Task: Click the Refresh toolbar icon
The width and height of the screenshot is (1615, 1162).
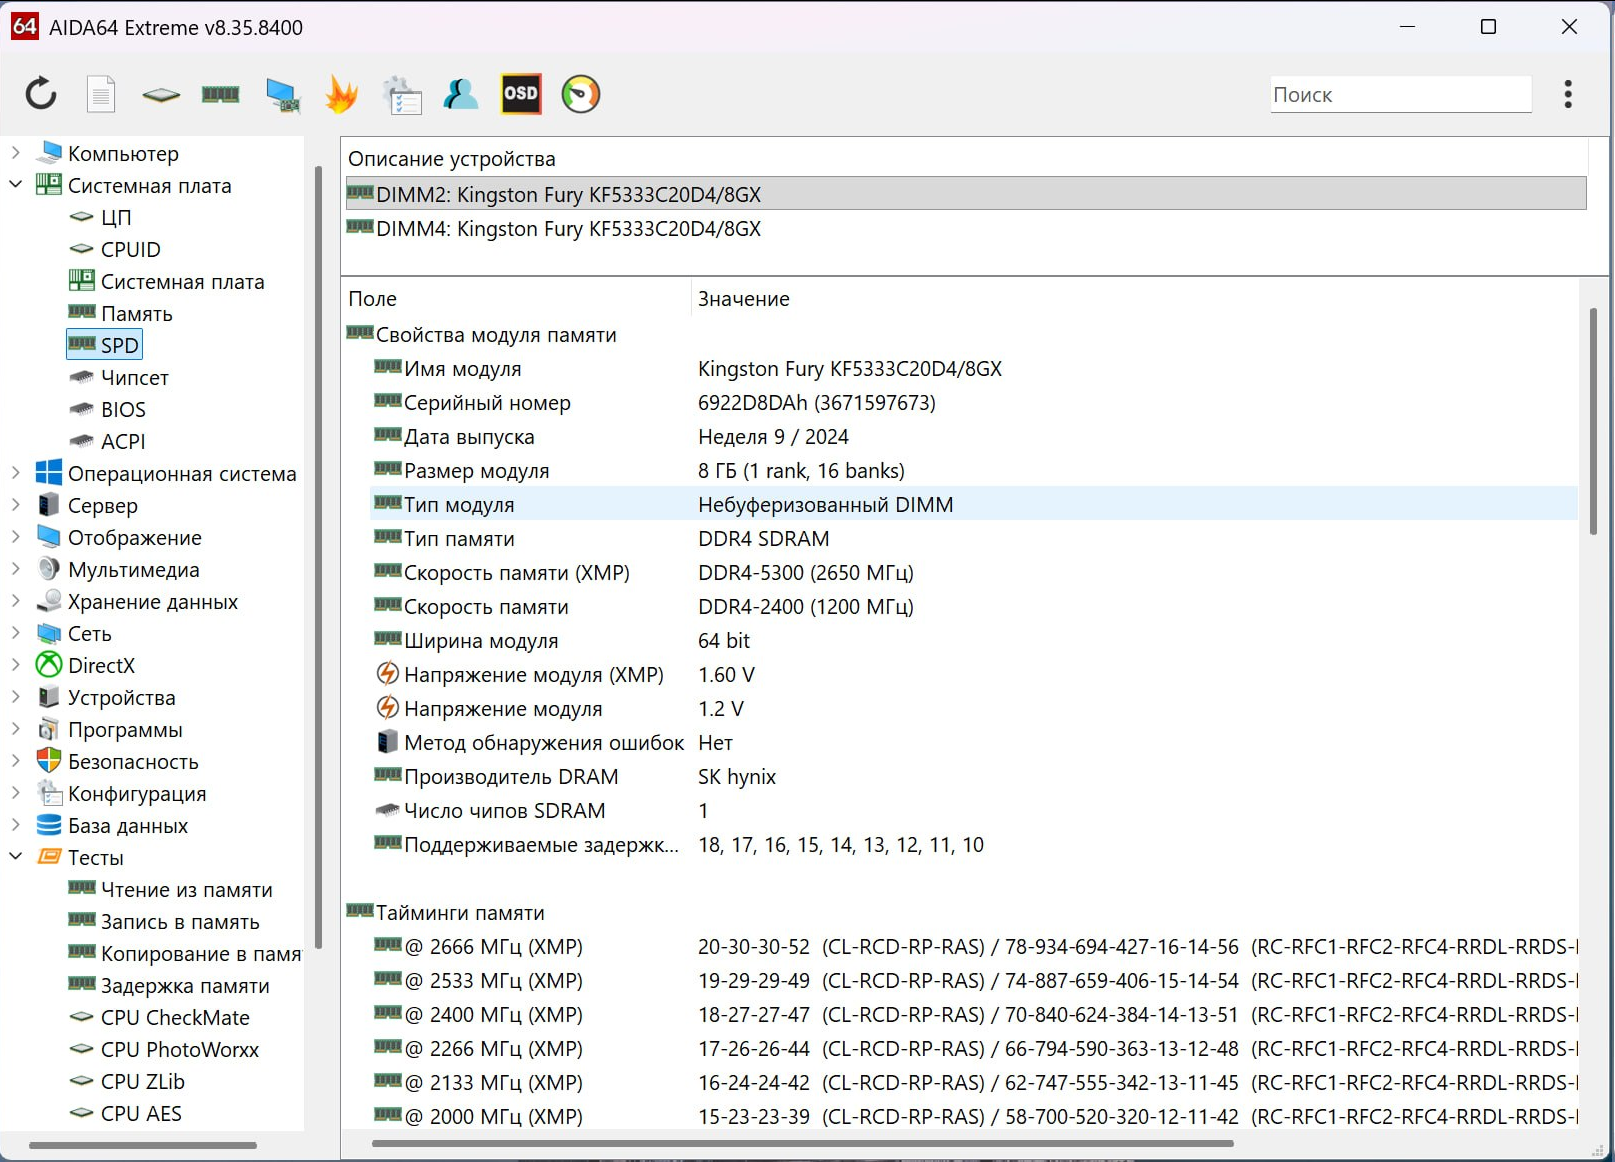Action: (x=41, y=94)
